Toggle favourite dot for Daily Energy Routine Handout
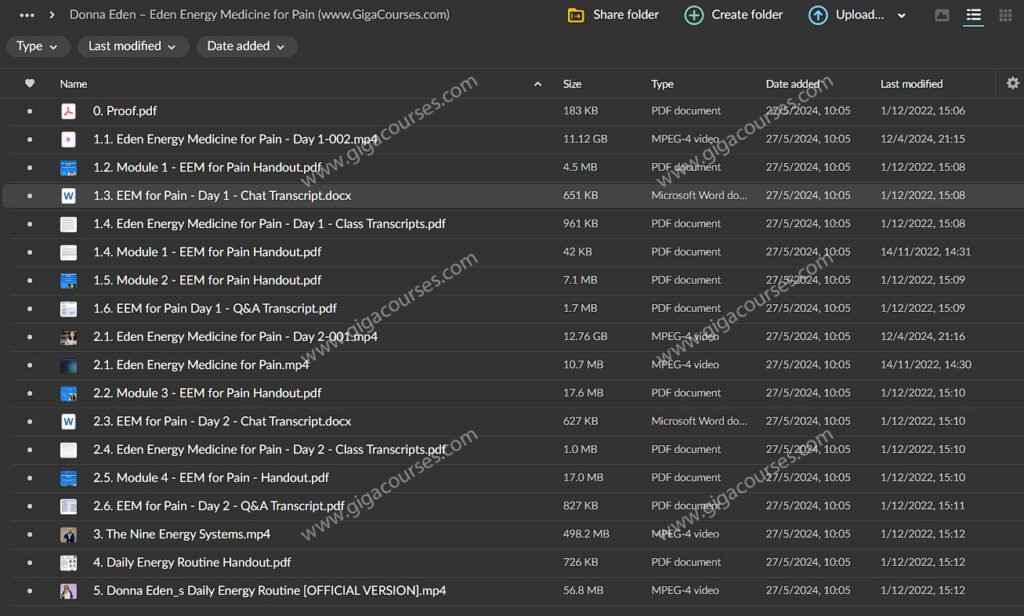This screenshot has height=616, width=1024. tap(29, 563)
